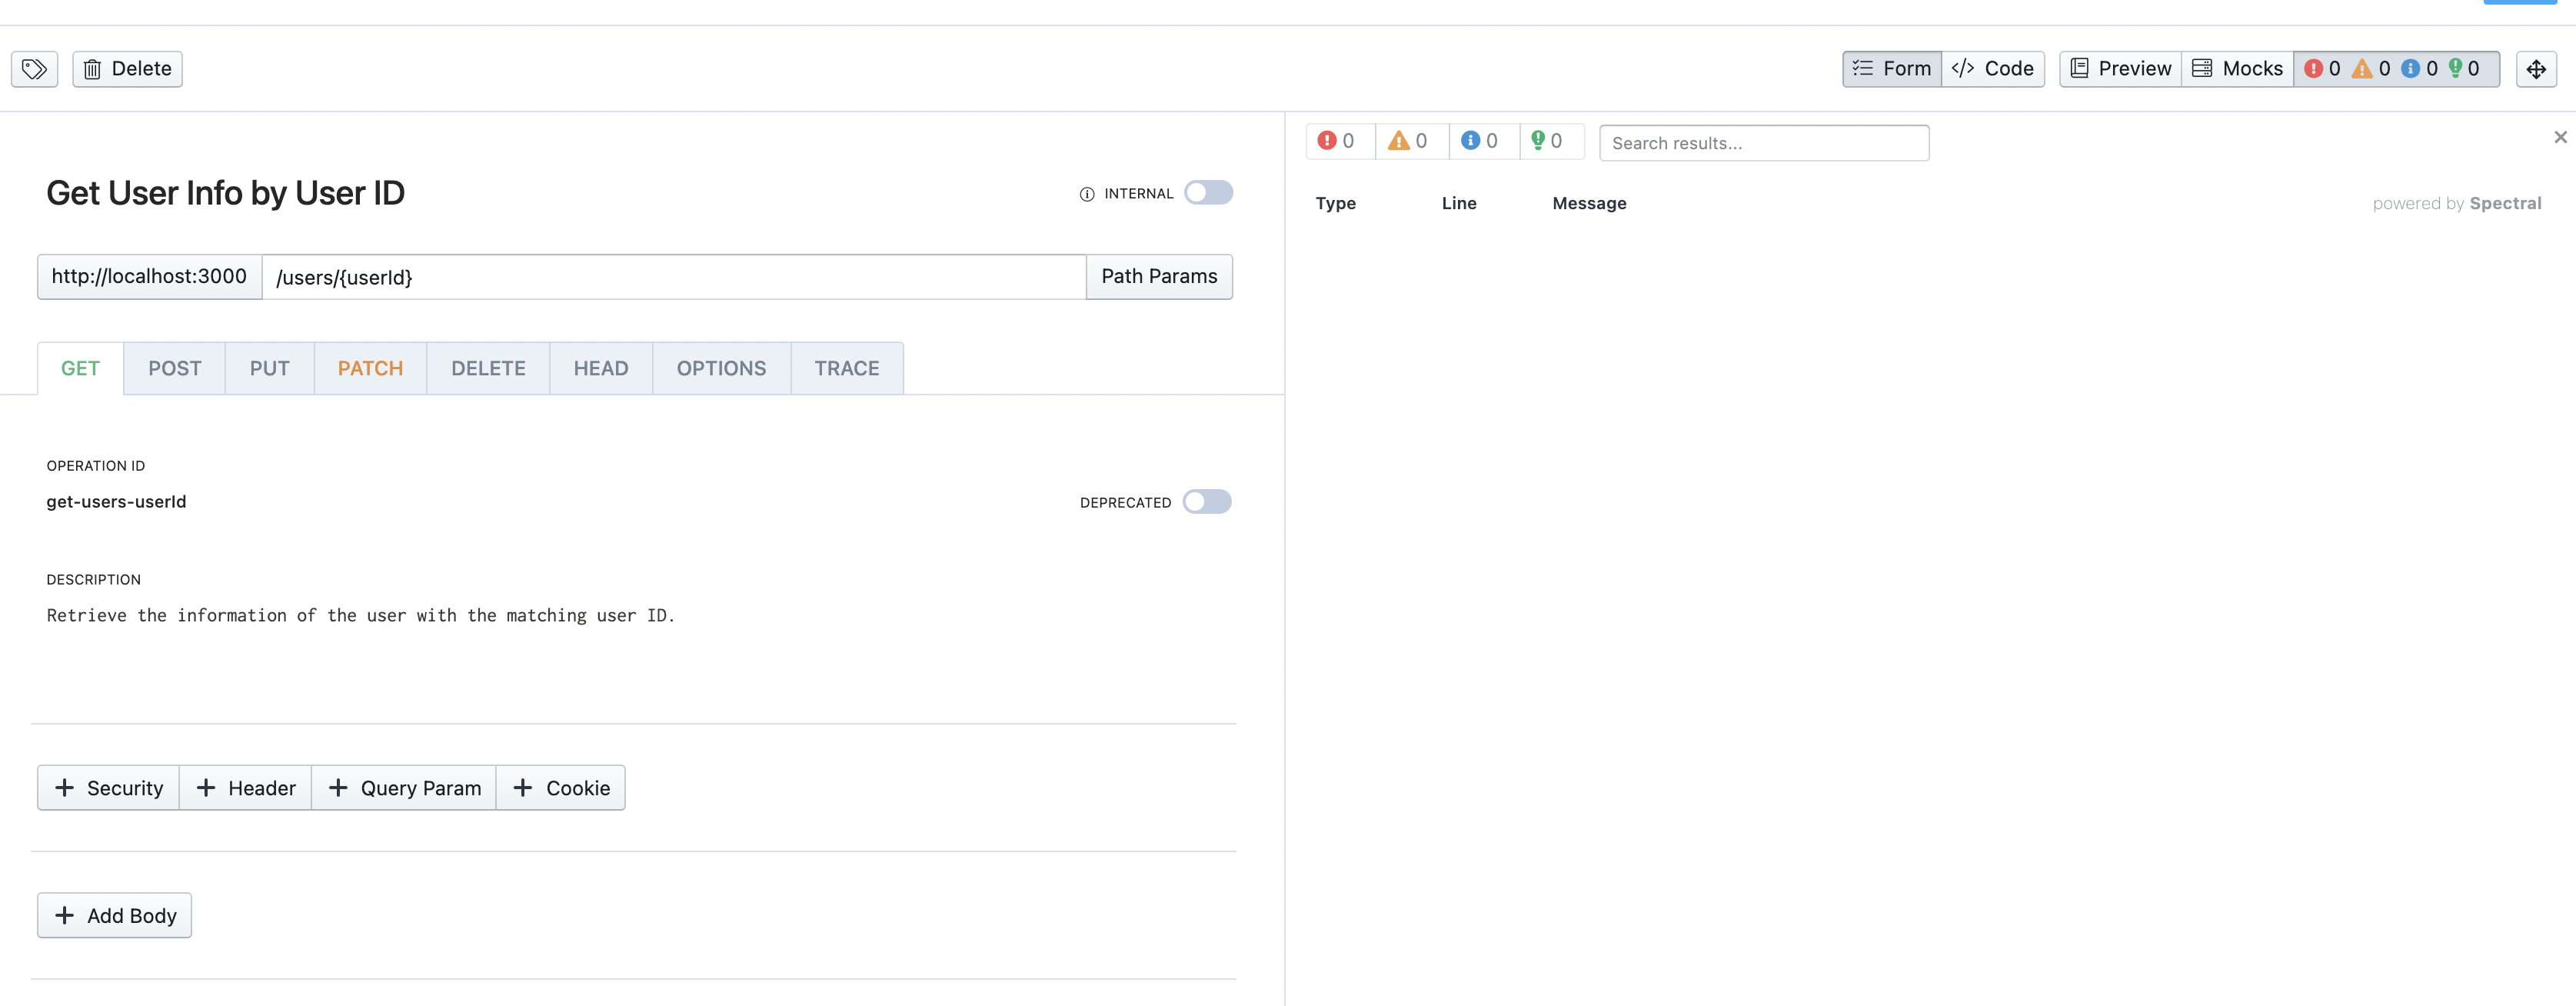Switch to the POST method tab

point(174,368)
